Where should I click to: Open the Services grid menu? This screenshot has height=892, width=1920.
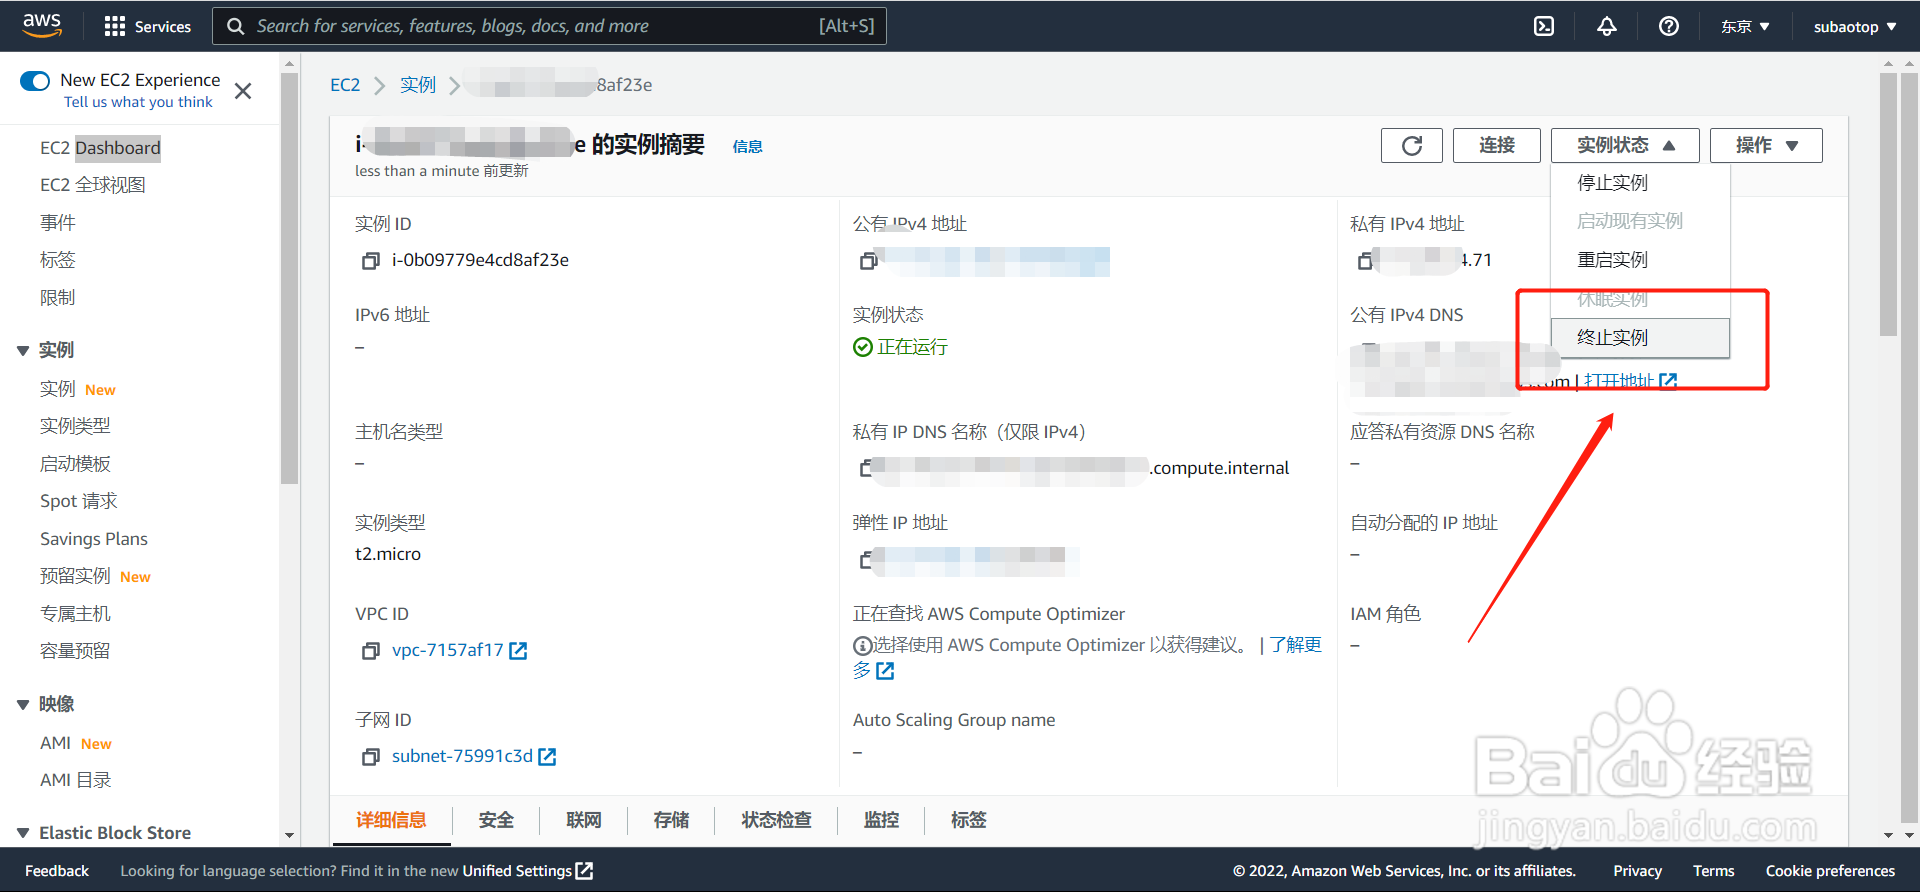[148, 26]
